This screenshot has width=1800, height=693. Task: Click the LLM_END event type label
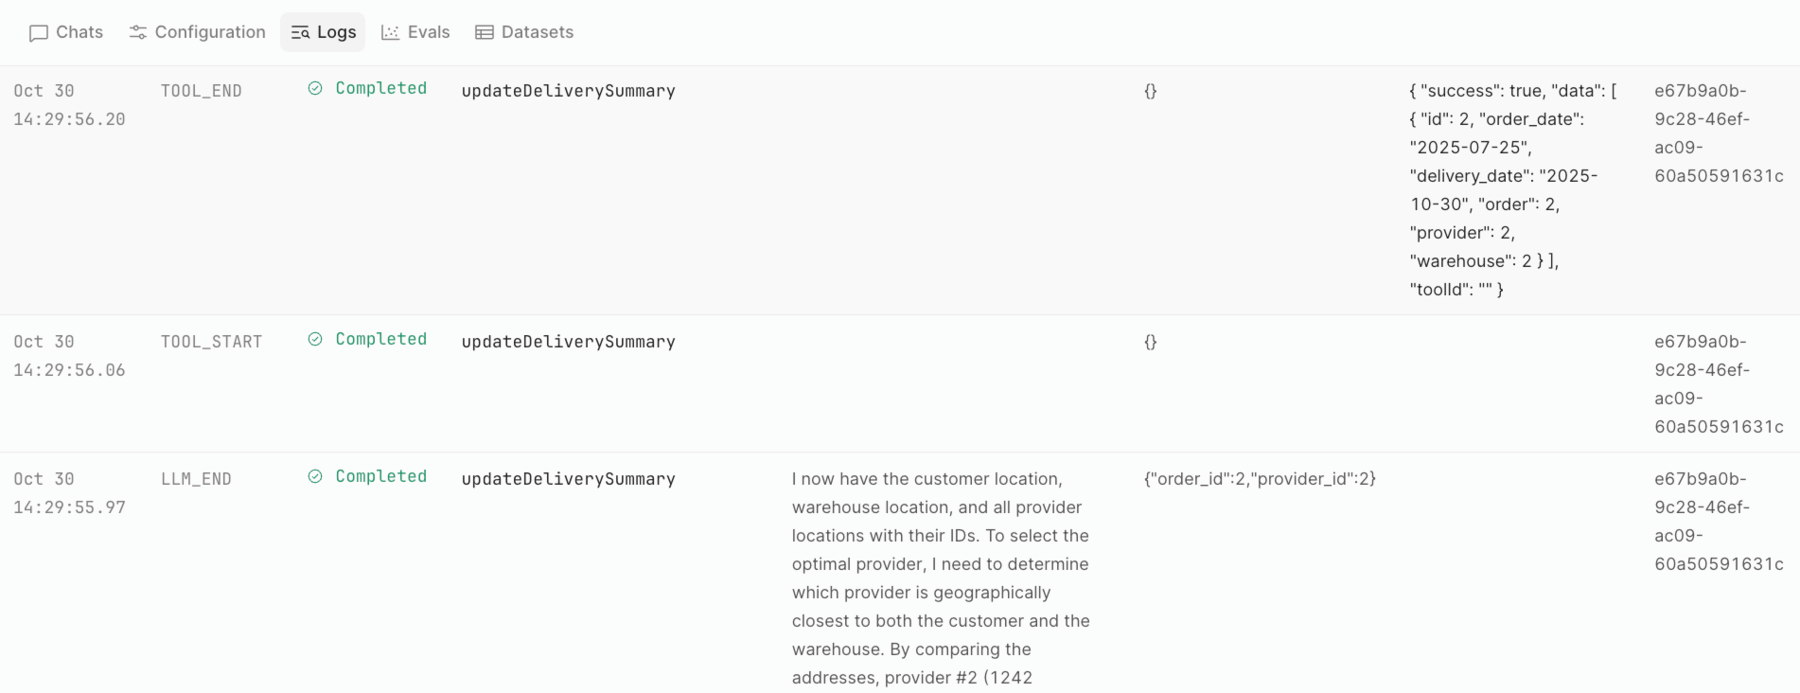[196, 479]
